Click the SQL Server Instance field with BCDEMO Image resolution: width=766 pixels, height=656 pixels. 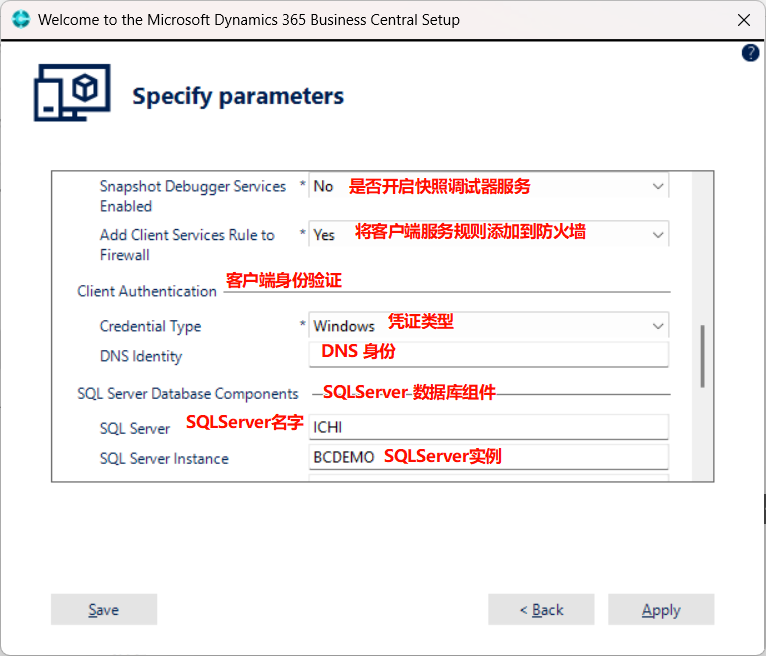coord(489,457)
